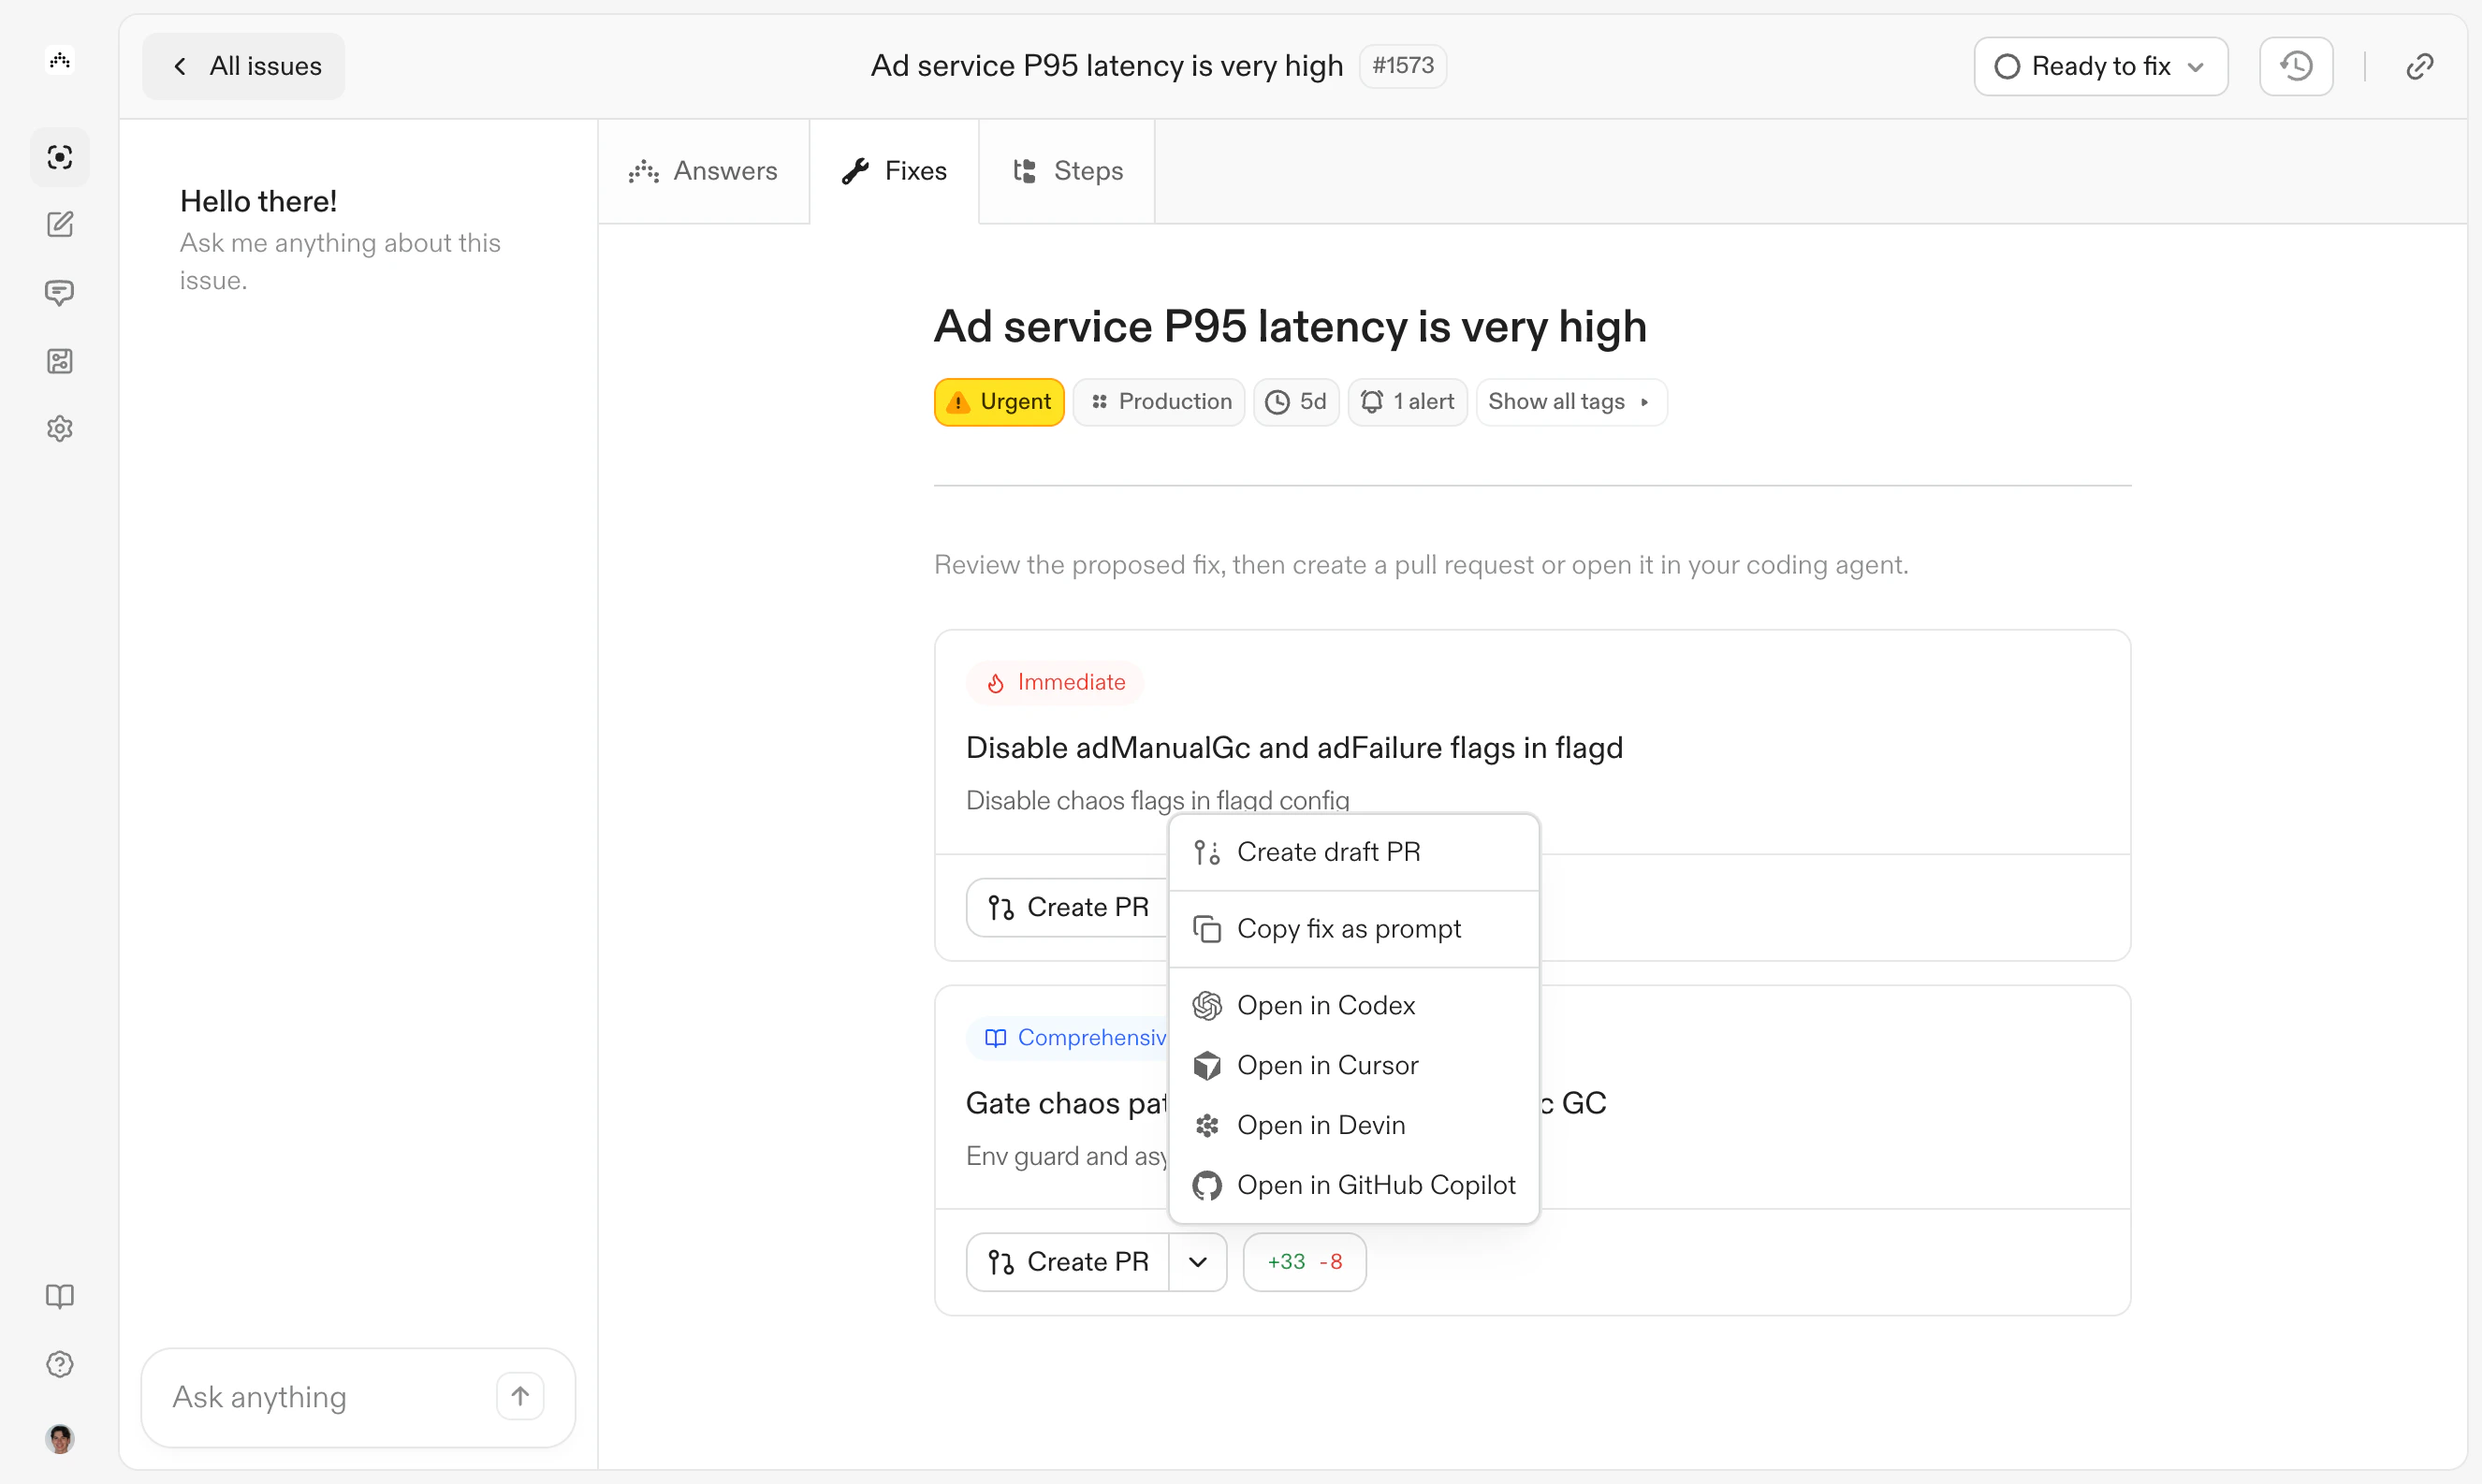Open the workflows sidebar icon
This screenshot has height=1484, width=2482.
(x=60, y=361)
